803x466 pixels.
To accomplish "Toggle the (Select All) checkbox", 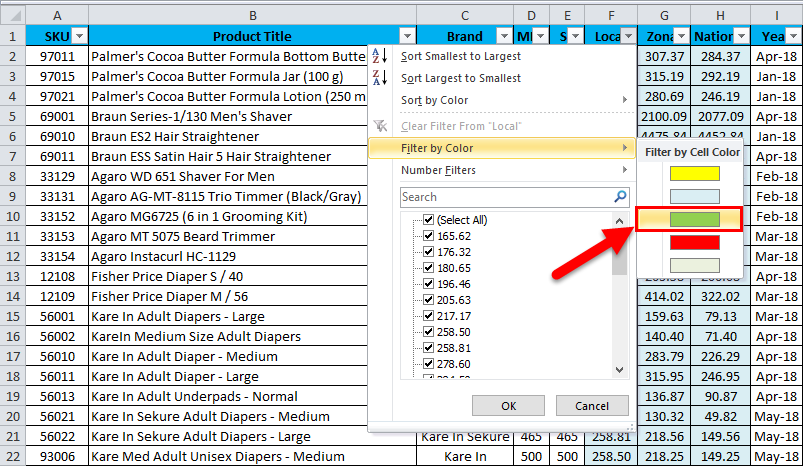I will 429,220.
